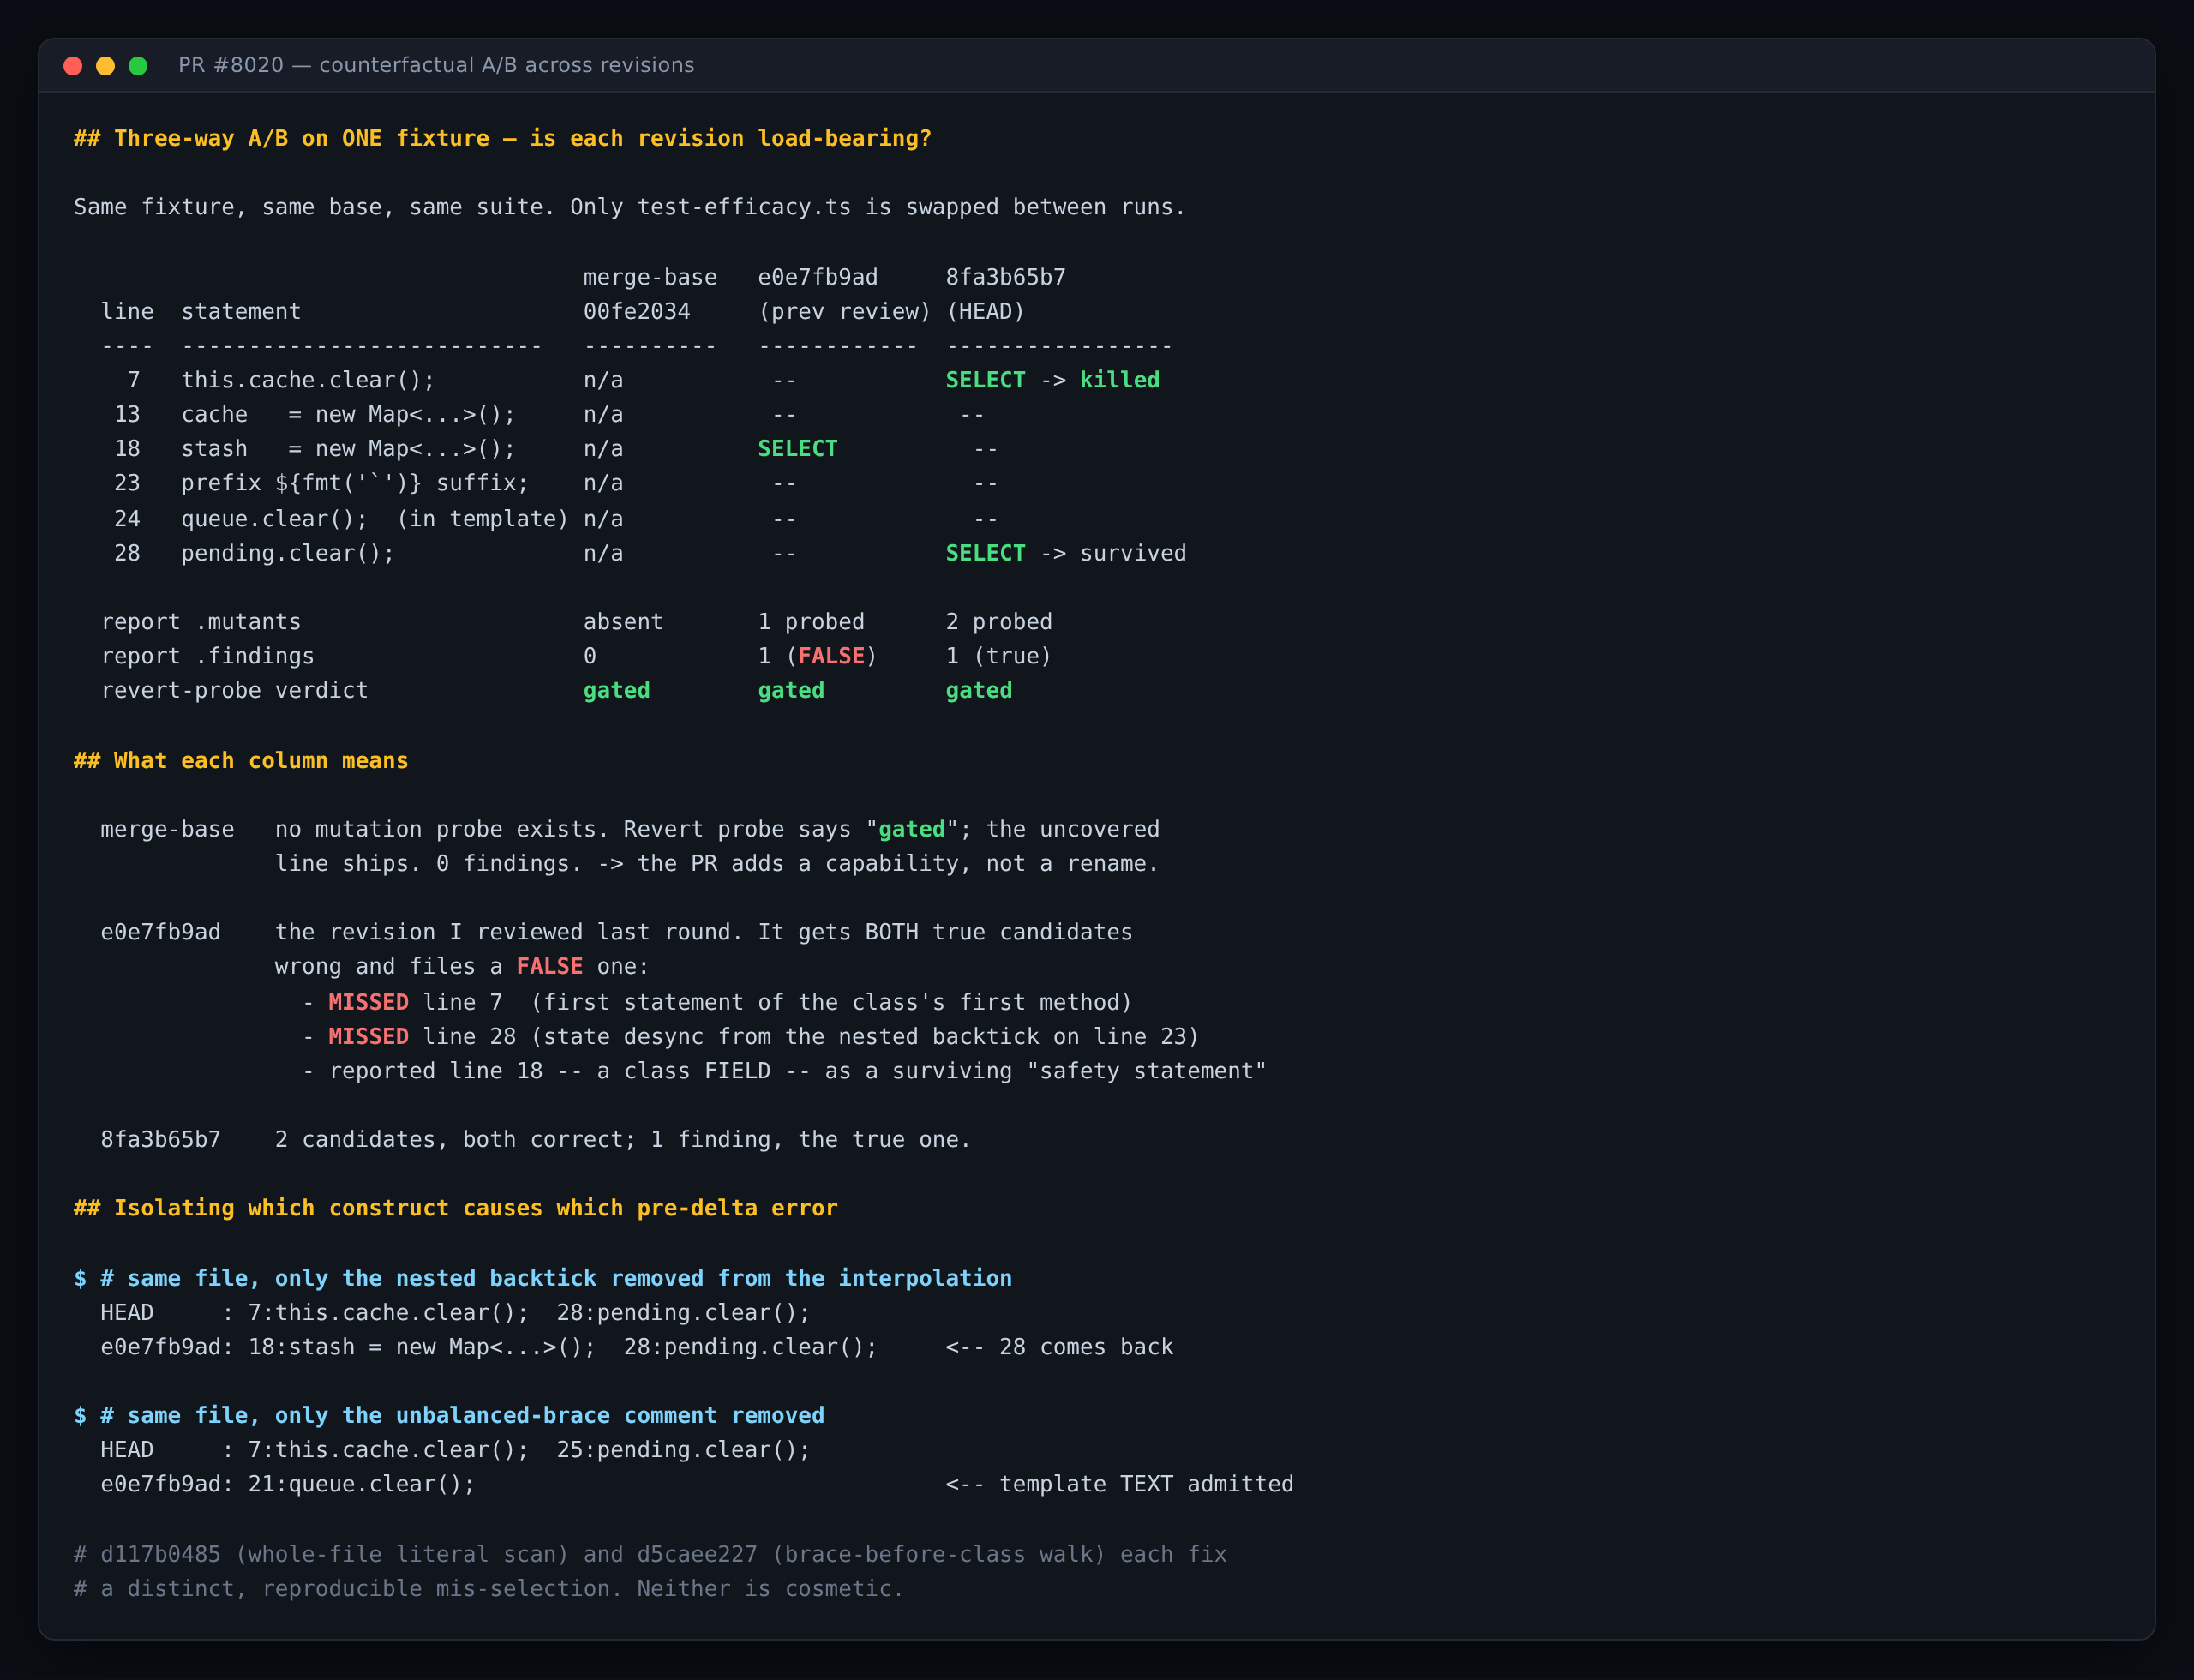
Task: Click the e0e7fb9ad column header hash
Action: tap(817, 277)
